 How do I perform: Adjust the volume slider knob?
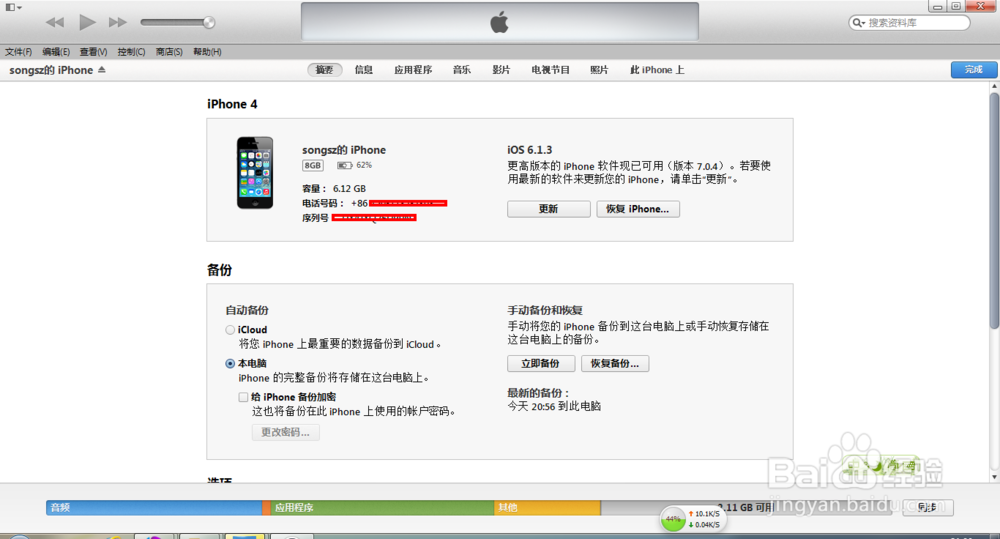click(209, 22)
